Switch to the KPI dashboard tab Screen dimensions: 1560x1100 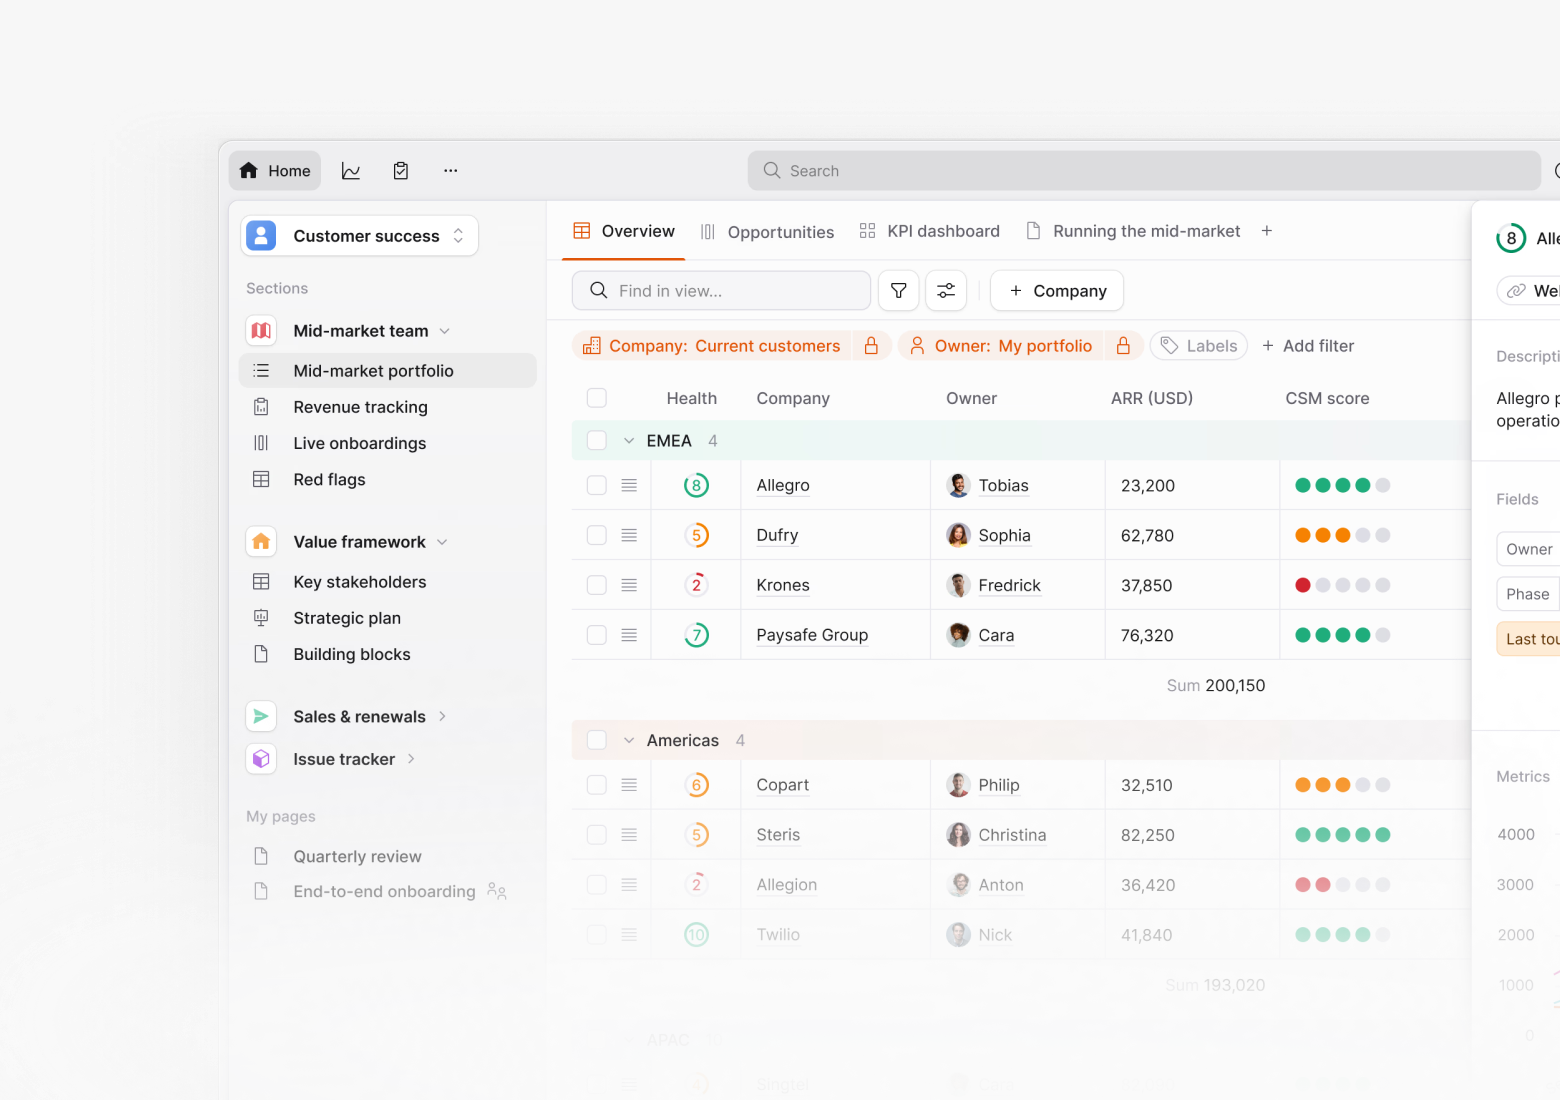coord(930,231)
